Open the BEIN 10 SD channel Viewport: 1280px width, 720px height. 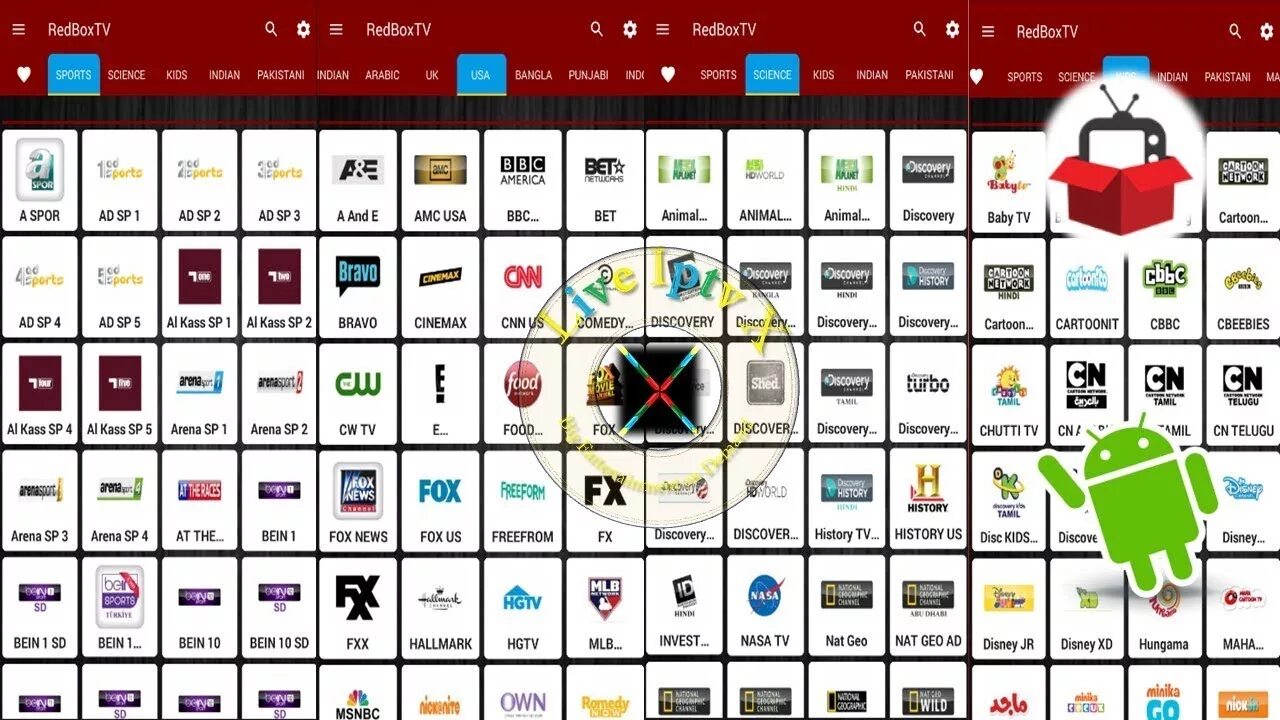tap(280, 609)
